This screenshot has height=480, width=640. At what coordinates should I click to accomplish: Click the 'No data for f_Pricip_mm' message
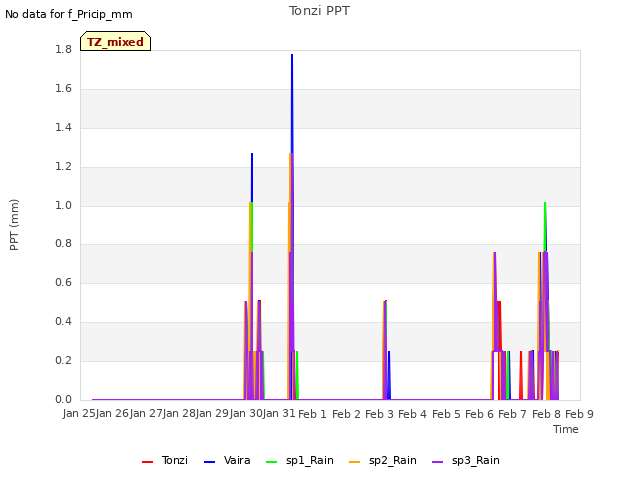click(69, 14)
